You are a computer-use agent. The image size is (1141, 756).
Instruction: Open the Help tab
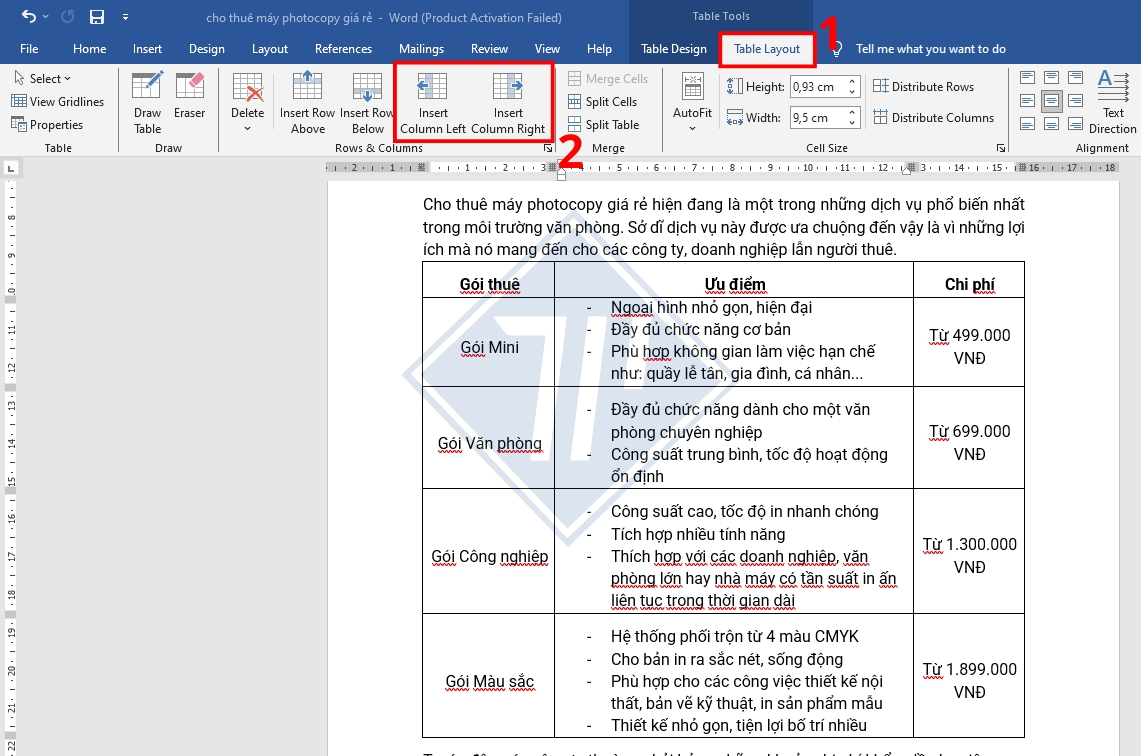(600, 49)
